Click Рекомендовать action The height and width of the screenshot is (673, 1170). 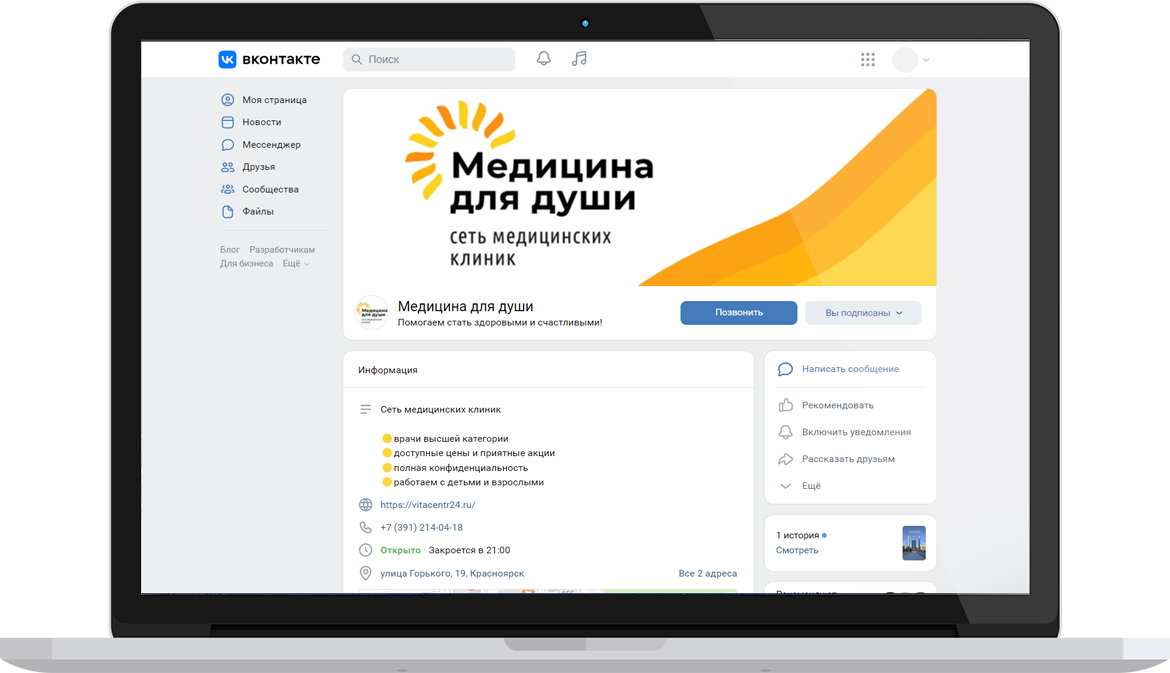[837, 405]
